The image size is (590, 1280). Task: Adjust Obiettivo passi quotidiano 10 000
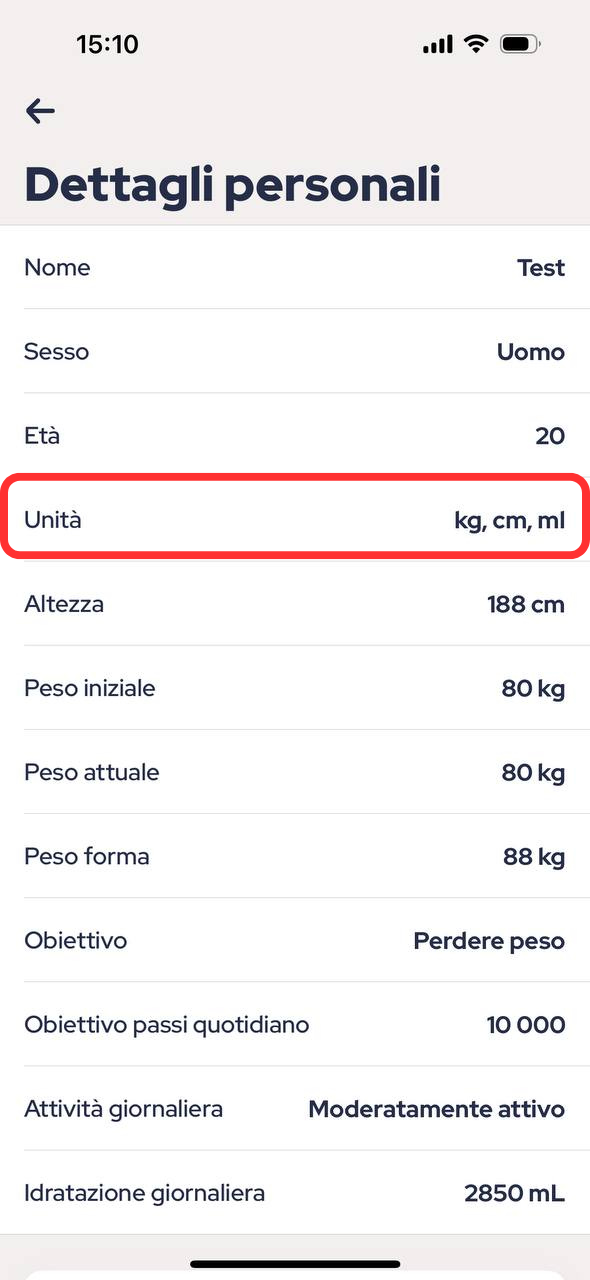pyautogui.click(x=295, y=1024)
